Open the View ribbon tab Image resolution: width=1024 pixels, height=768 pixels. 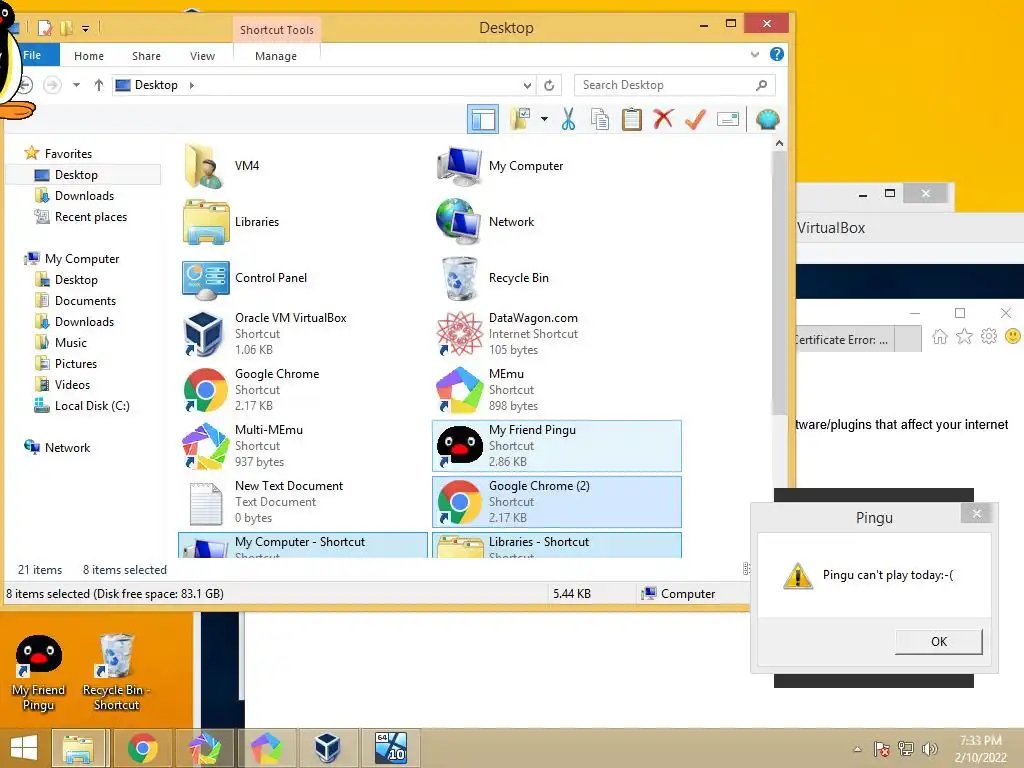pyautogui.click(x=202, y=56)
